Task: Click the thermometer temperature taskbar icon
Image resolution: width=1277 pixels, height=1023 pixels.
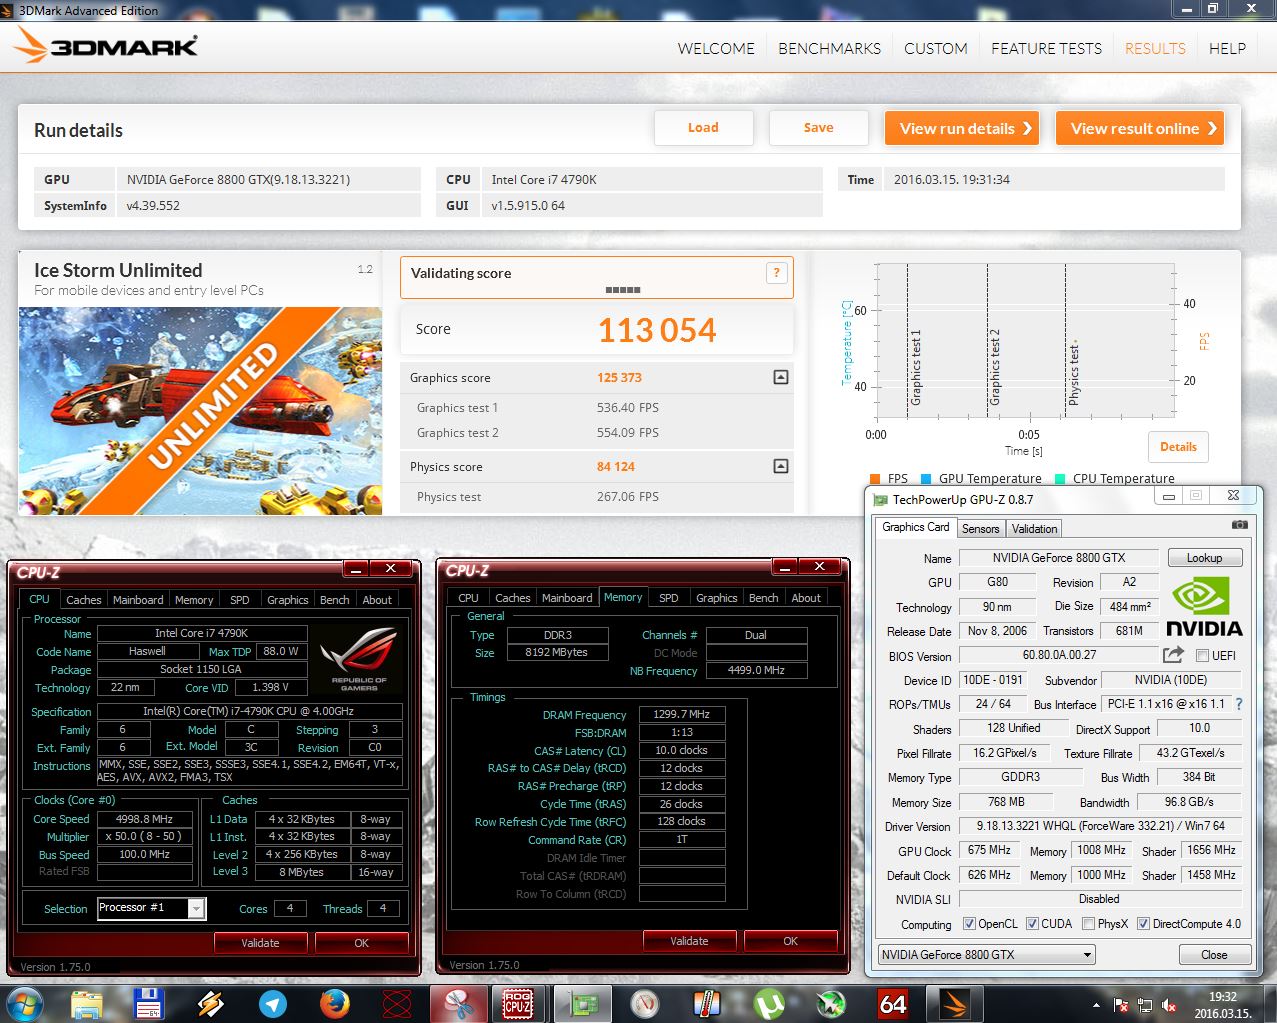Action: click(707, 1003)
